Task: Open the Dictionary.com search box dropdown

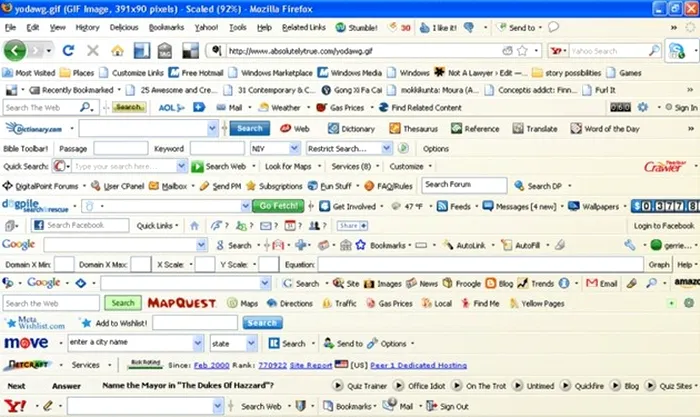Action: pos(212,129)
